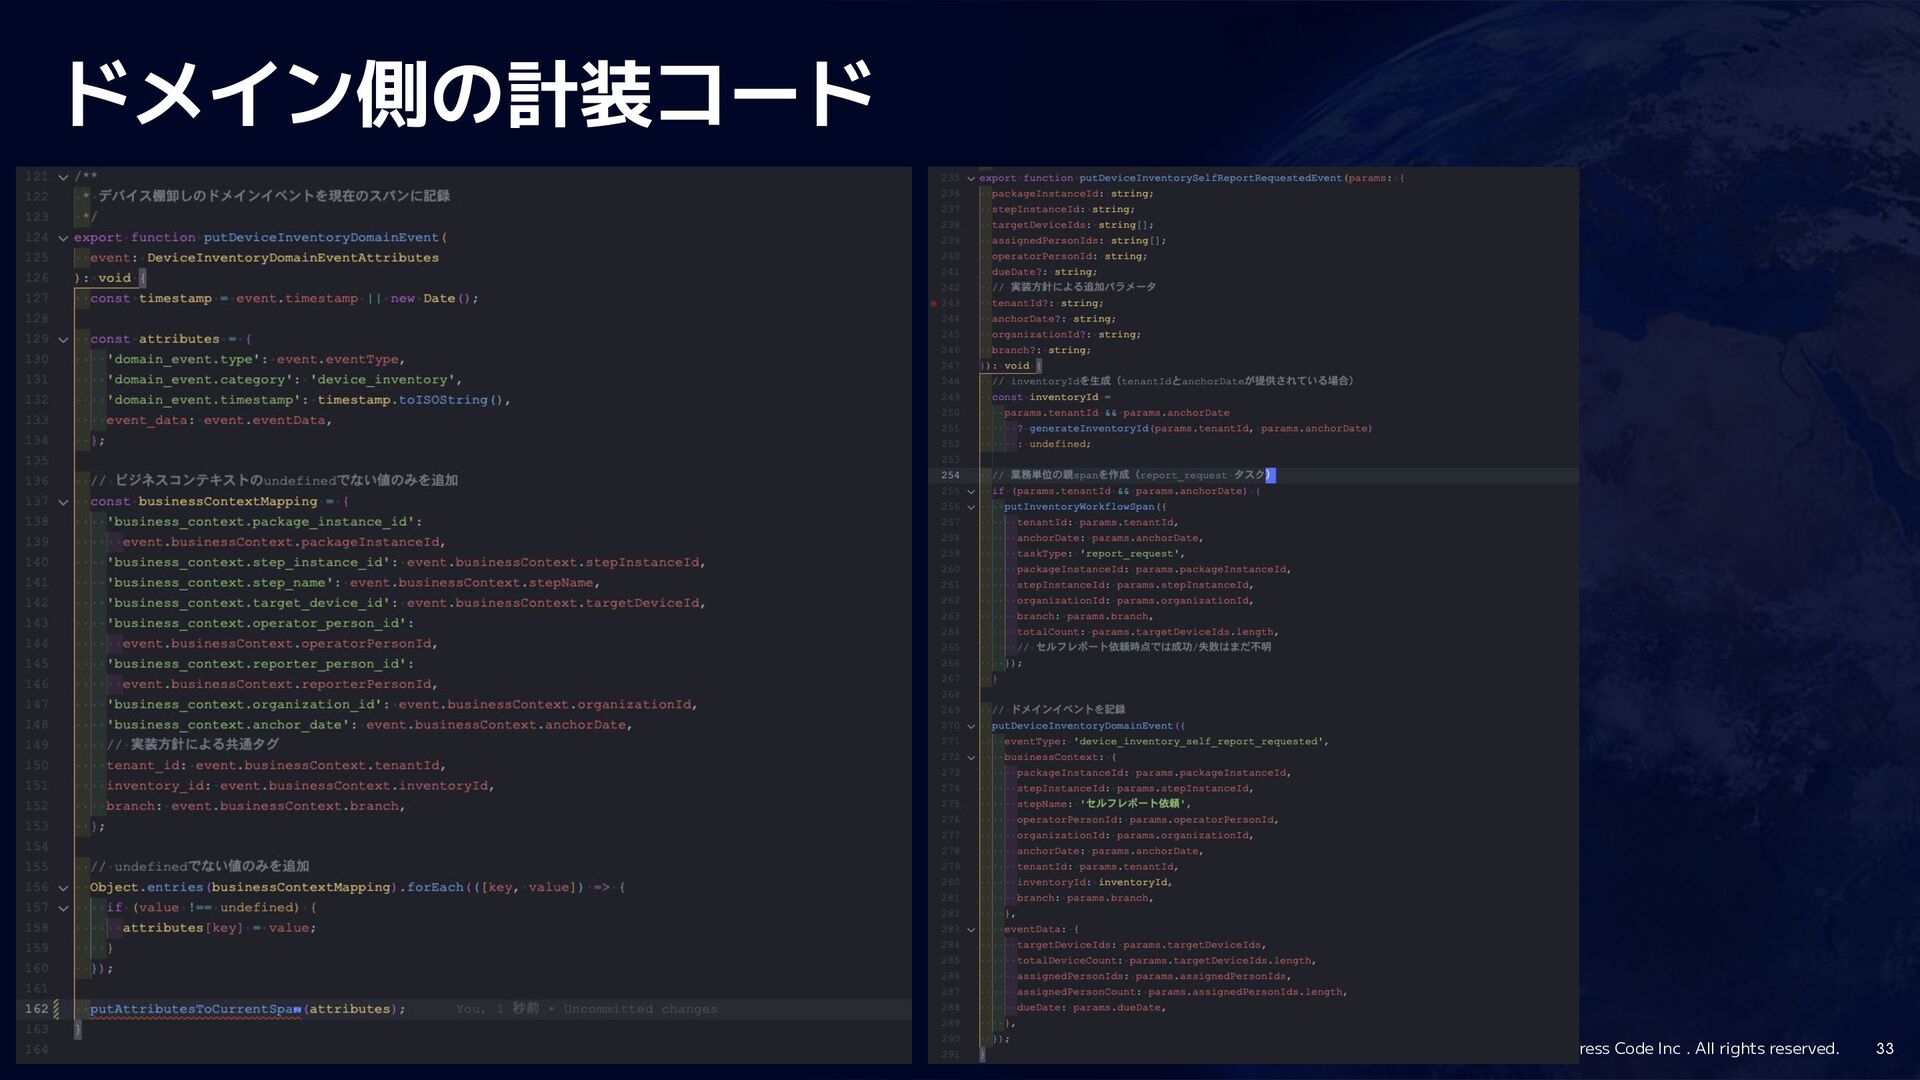This screenshot has height=1080, width=1920.
Task: Click line number 162 in left gutter
Action: (x=36, y=1009)
